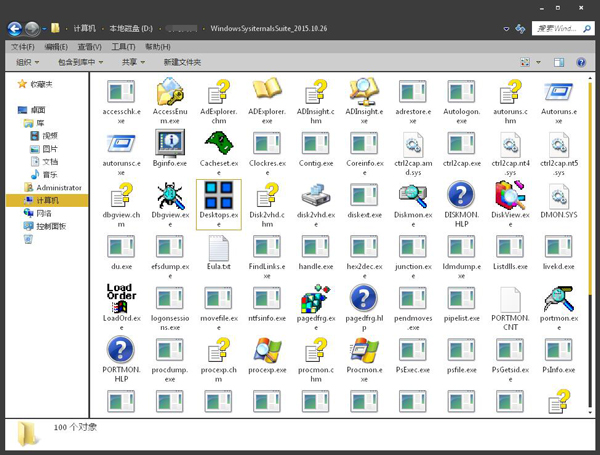This screenshot has width=600, height=455.
Task: Open the view options dropdown arrow
Action: [538, 62]
